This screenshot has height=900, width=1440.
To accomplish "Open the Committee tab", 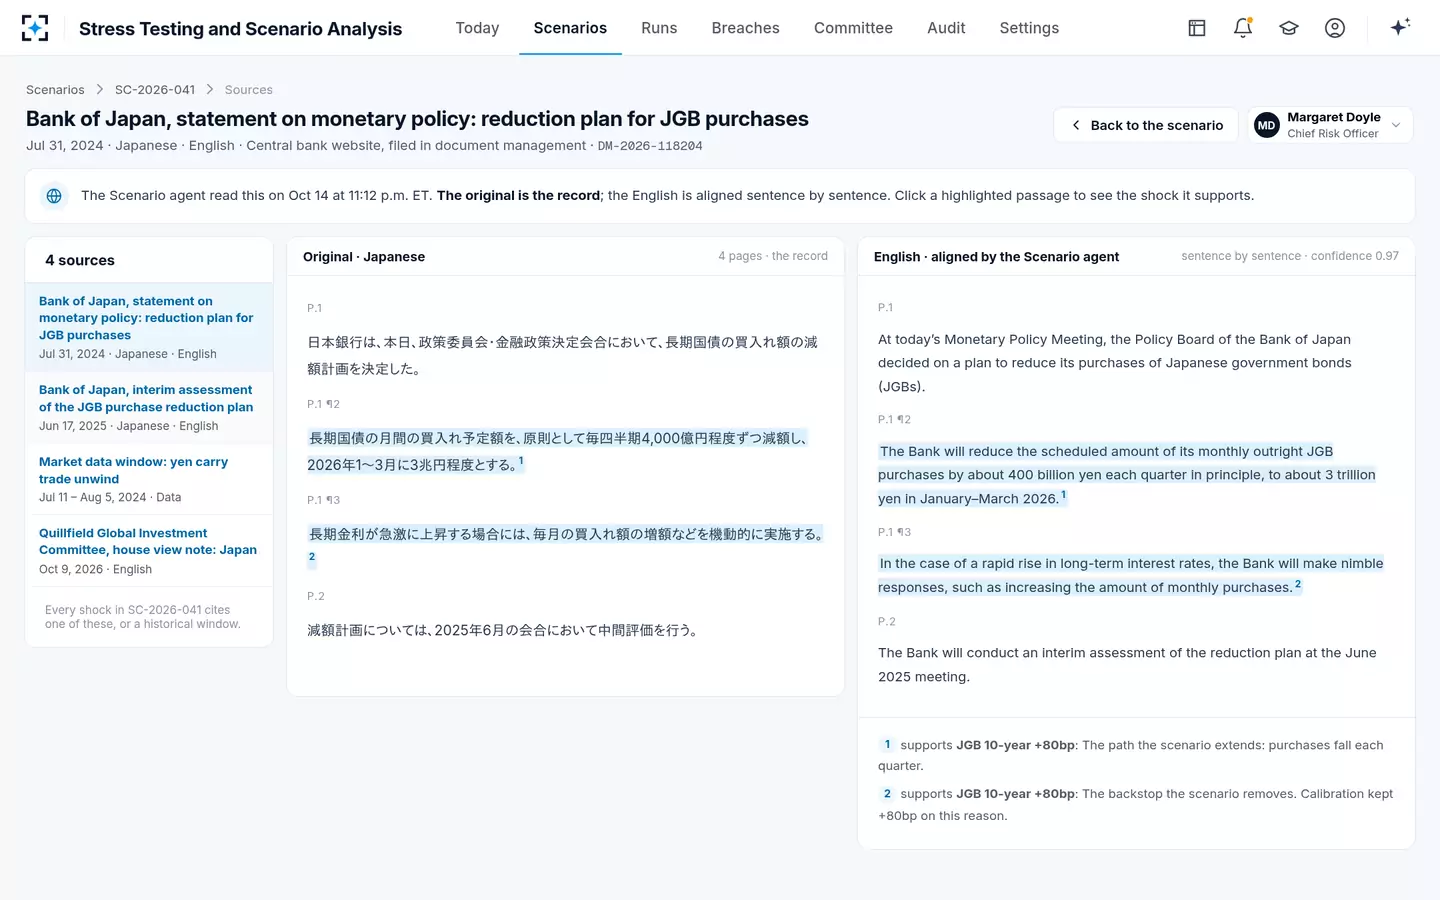I will click(853, 28).
